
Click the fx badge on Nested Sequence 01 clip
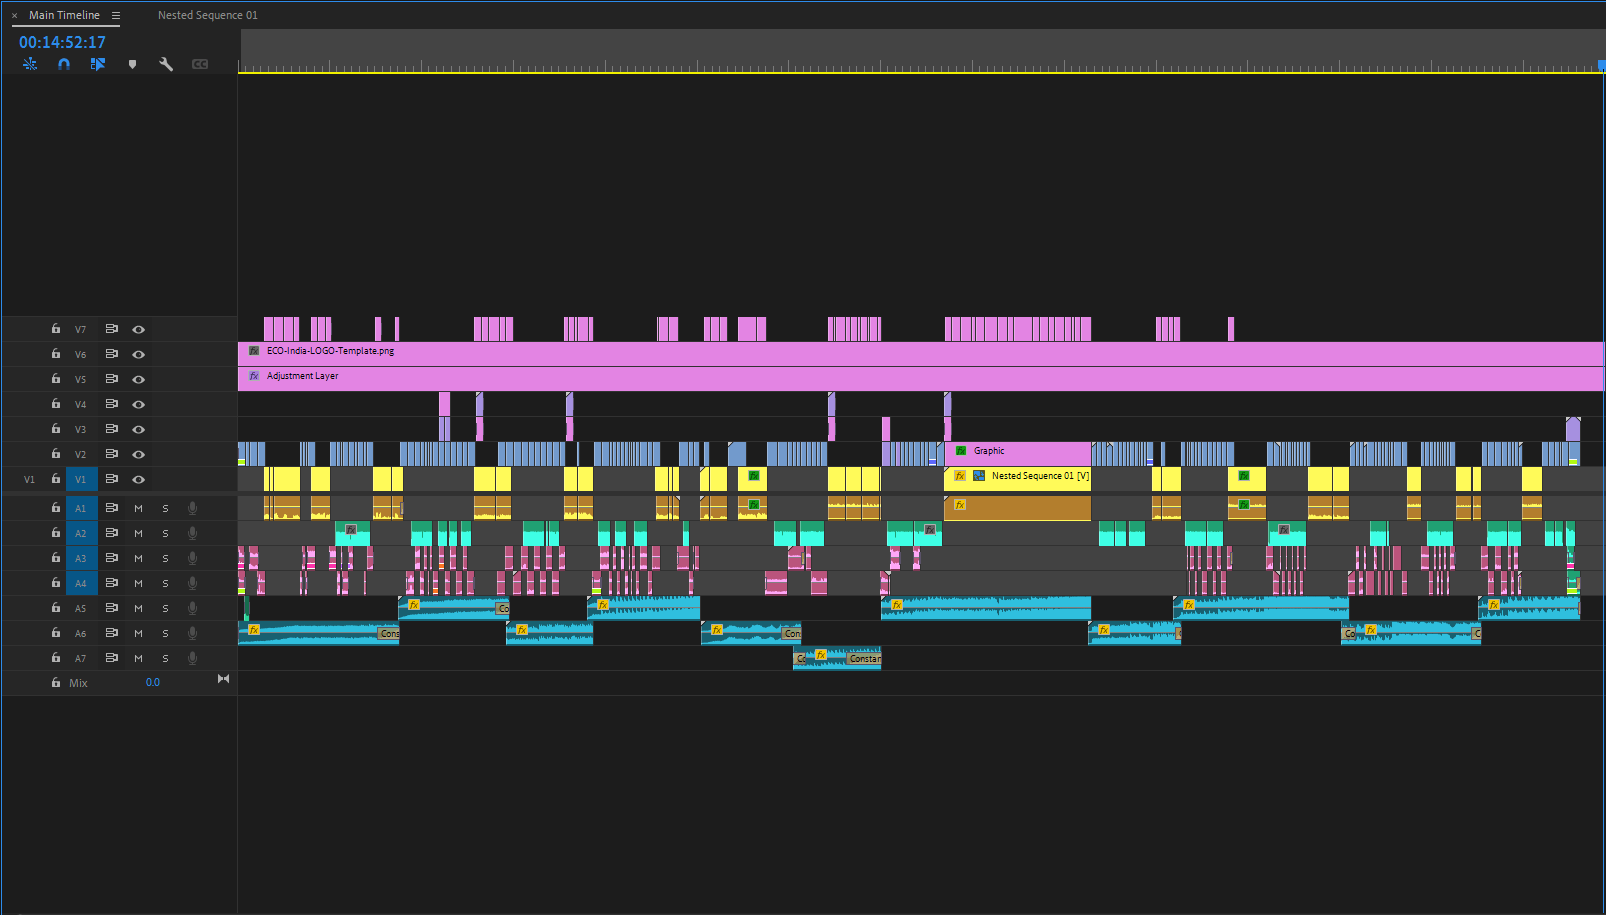(959, 476)
